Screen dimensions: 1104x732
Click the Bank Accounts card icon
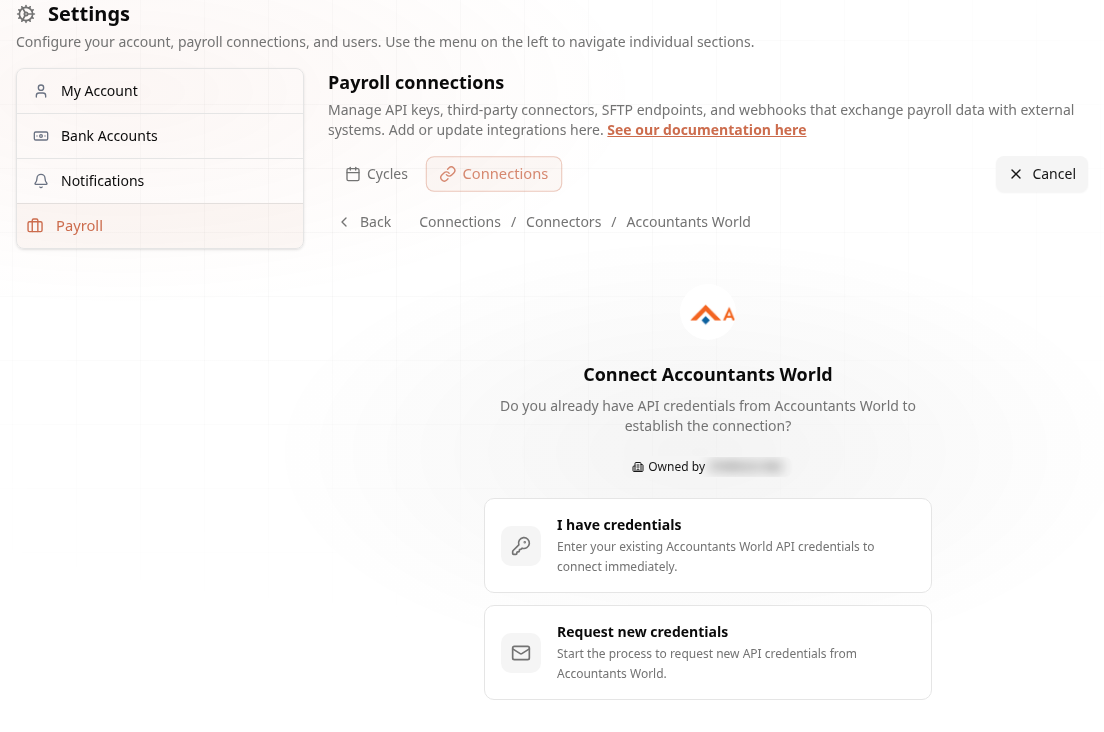point(41,136)
